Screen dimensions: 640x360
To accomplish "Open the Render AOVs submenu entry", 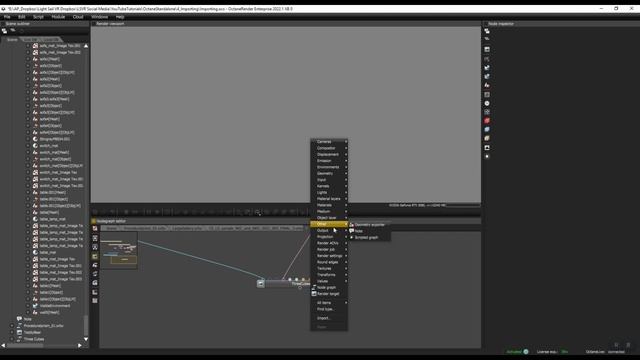I will (329, 243).
